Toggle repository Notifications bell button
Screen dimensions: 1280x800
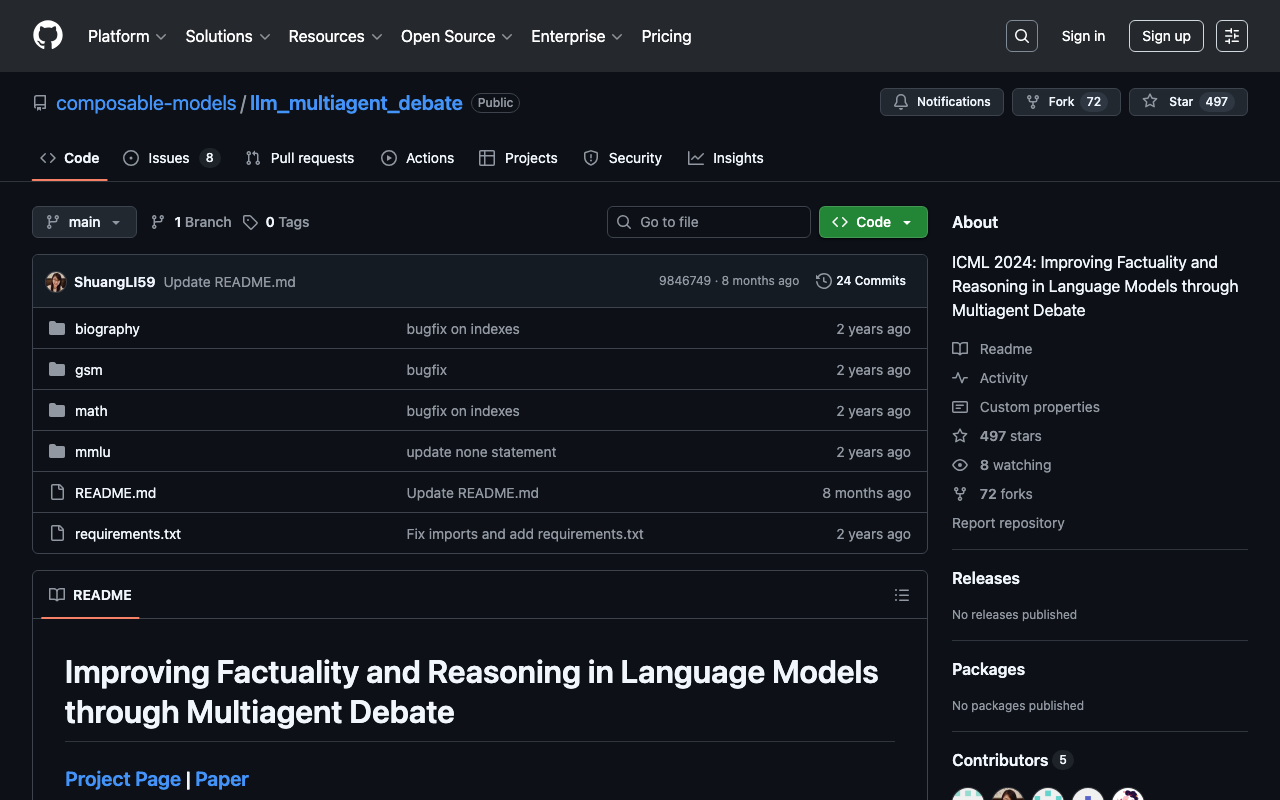[x=941, y=102]
